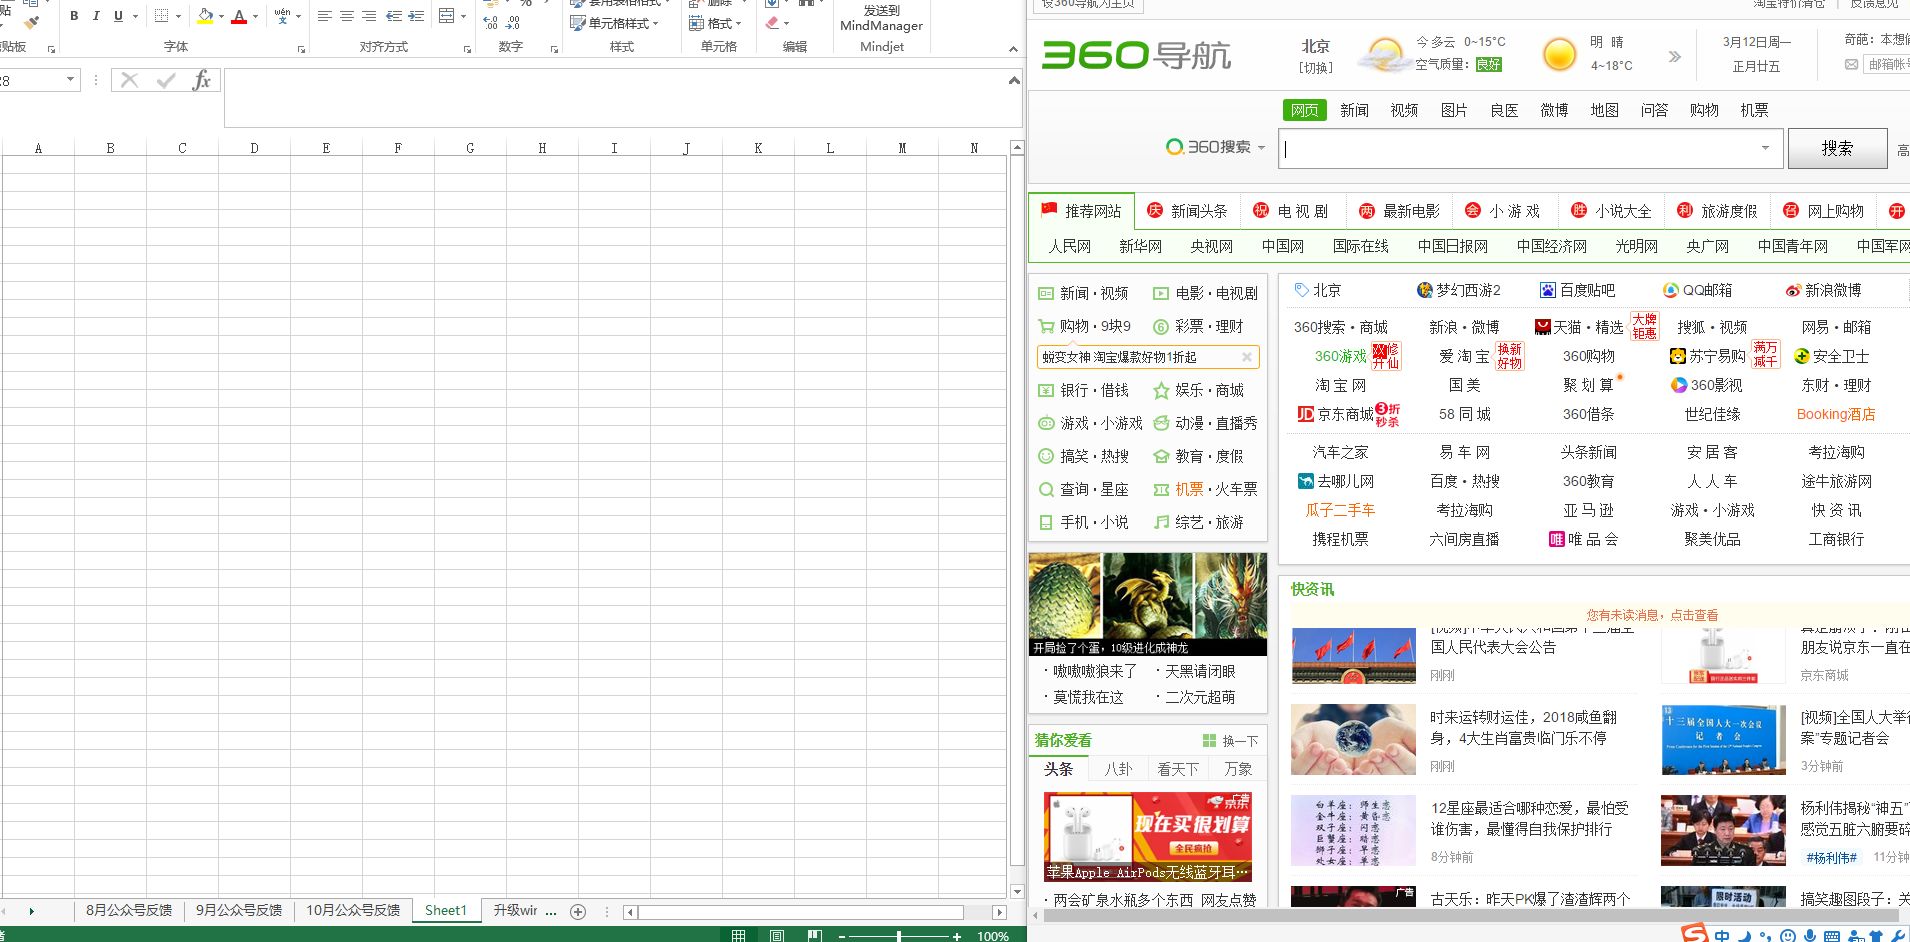The width and height of the screenshot is (1910, 942).
Task: Apply yellow fill color to cell
Action: pos(206,16)
